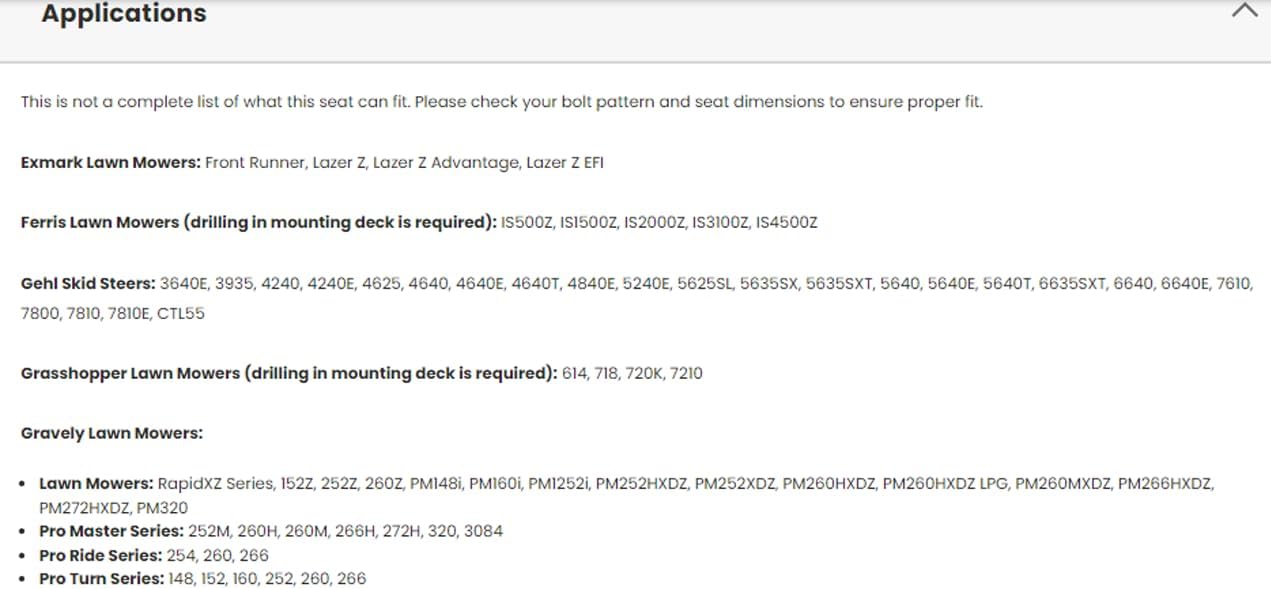Click the Gravely Lawn Mowers heading
Screen dimensions: 1271x589
pos(111,433)
